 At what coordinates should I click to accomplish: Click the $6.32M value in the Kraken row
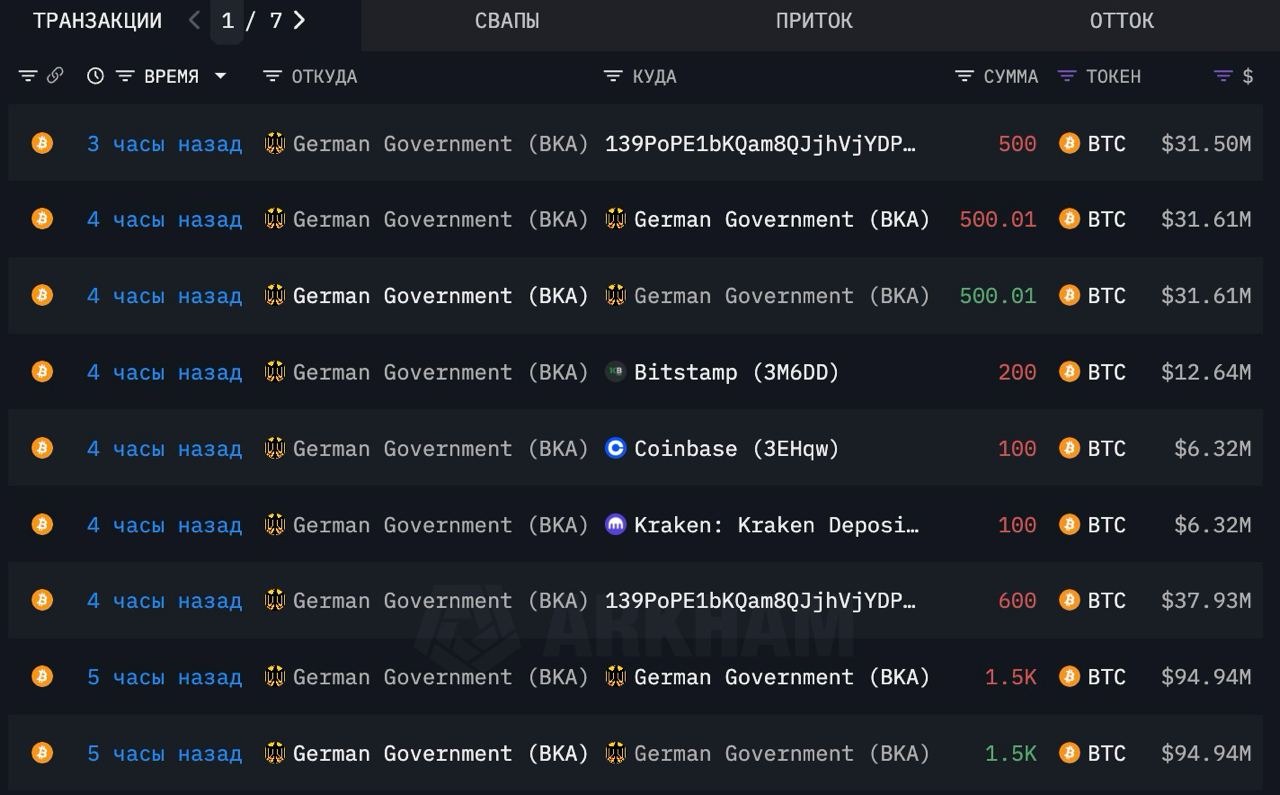coord(1212,525)
